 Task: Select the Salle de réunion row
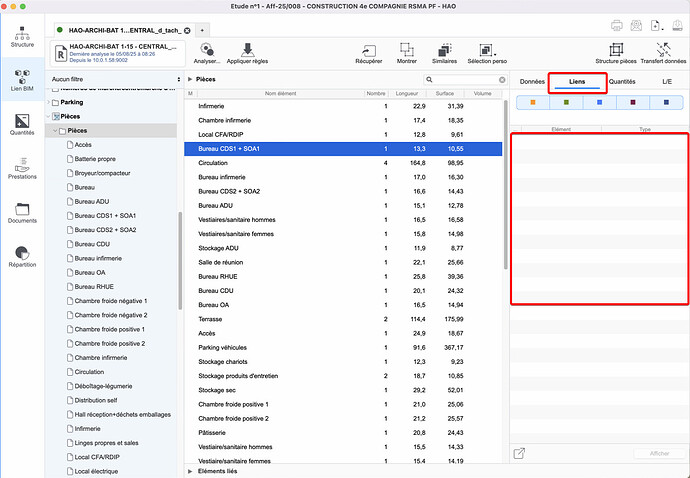[x=343, y=262]
